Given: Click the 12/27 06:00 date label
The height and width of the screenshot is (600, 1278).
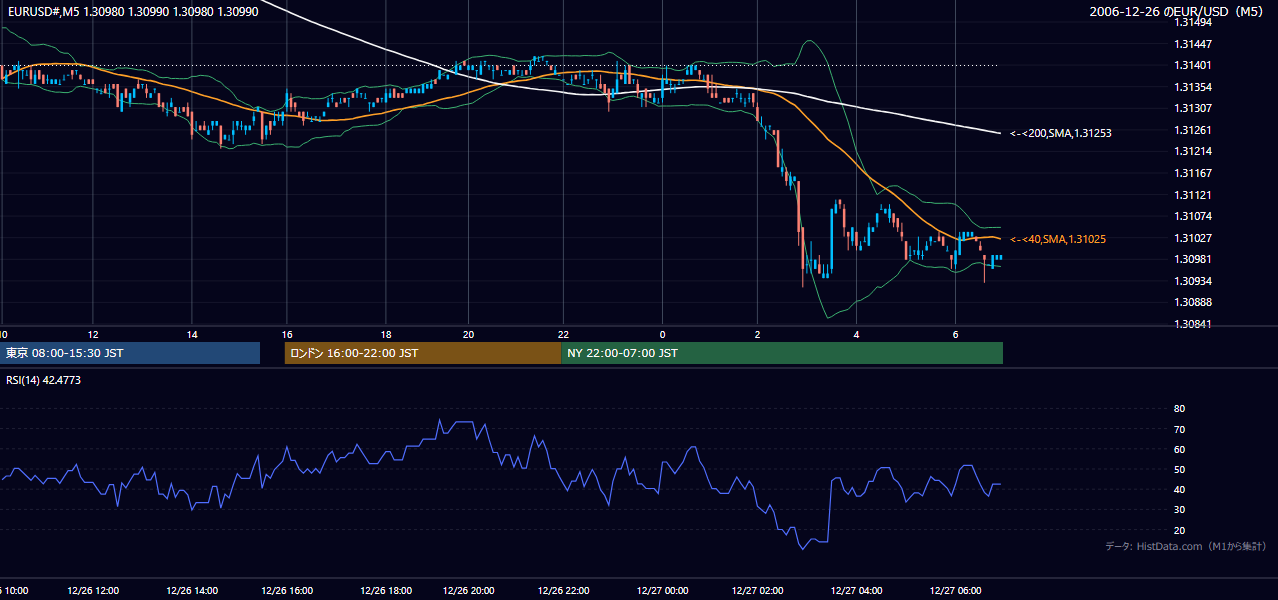Looking at the screenshot, I should (956, 591).
